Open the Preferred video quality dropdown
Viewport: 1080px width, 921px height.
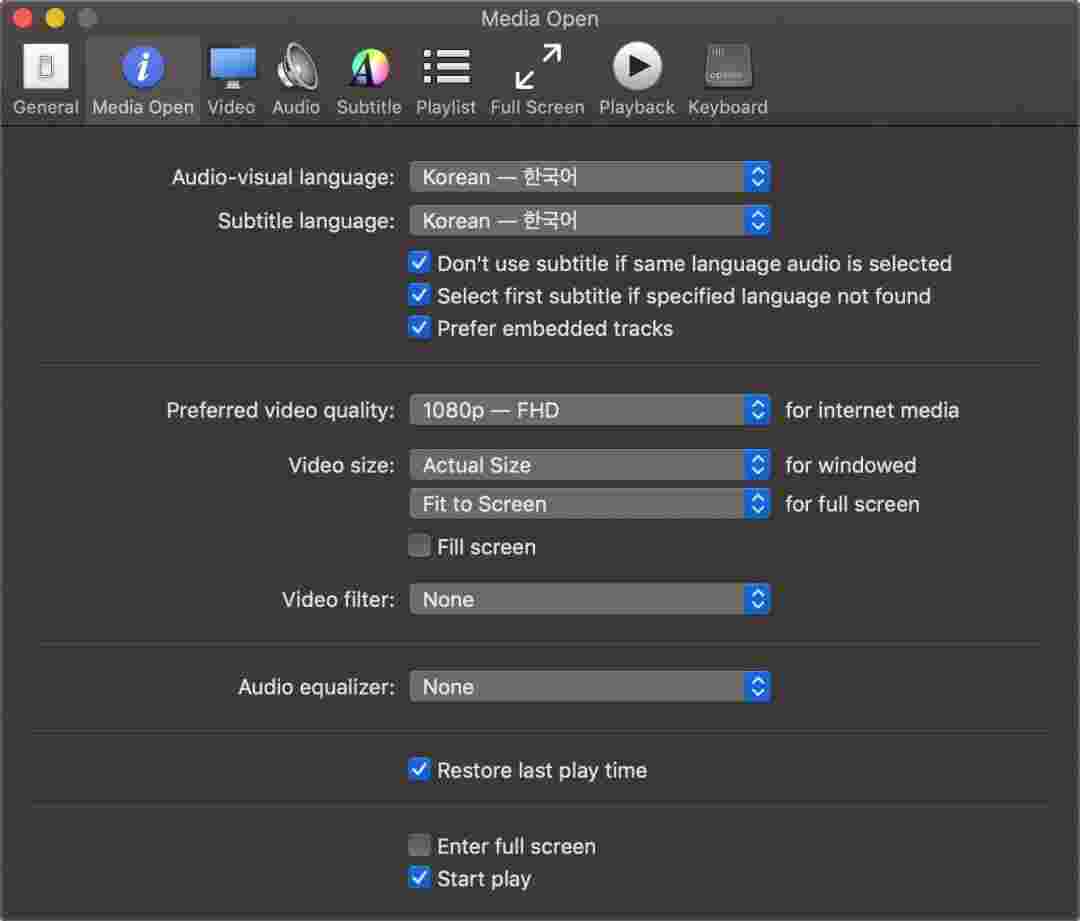590,410
